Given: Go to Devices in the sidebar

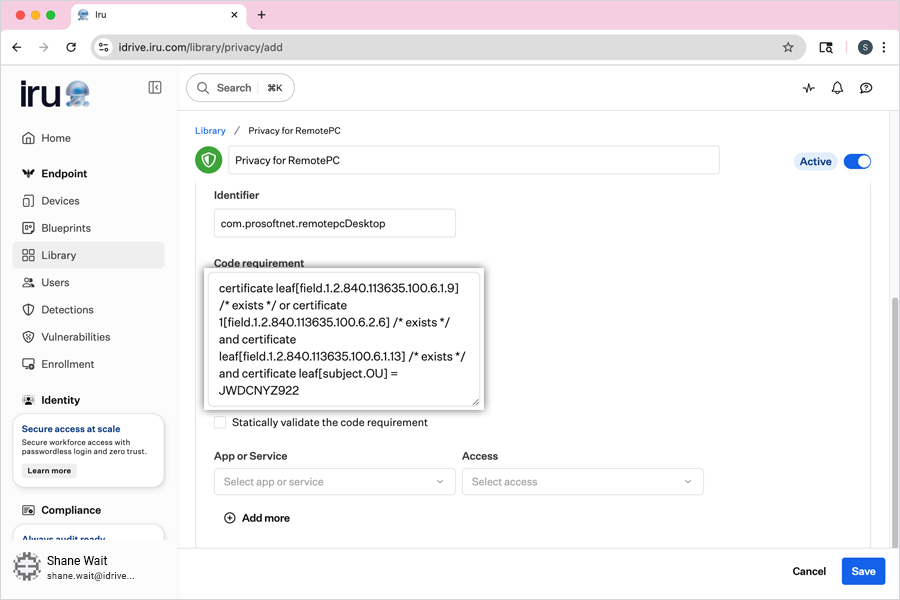Looking at the screenshot, I should 60,201.
